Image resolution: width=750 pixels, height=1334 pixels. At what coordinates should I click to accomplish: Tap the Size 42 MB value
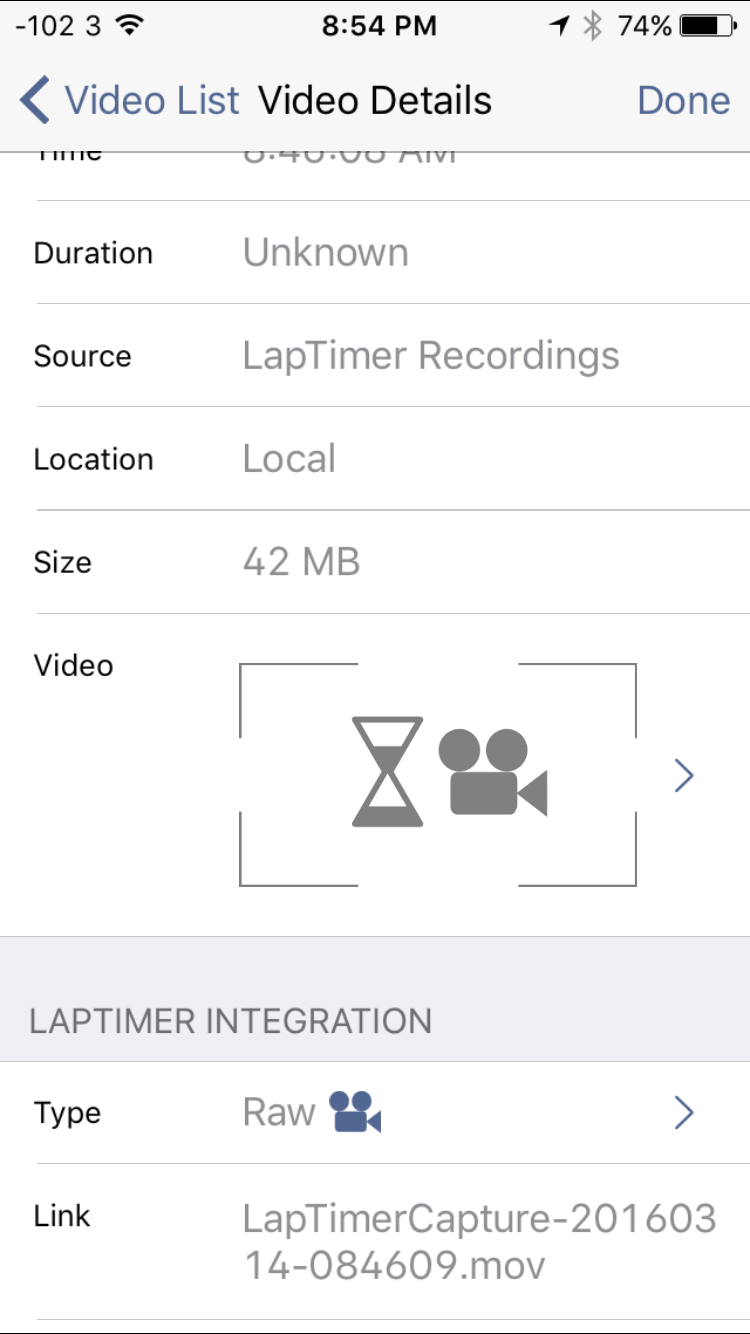click(x=301, y=562)
